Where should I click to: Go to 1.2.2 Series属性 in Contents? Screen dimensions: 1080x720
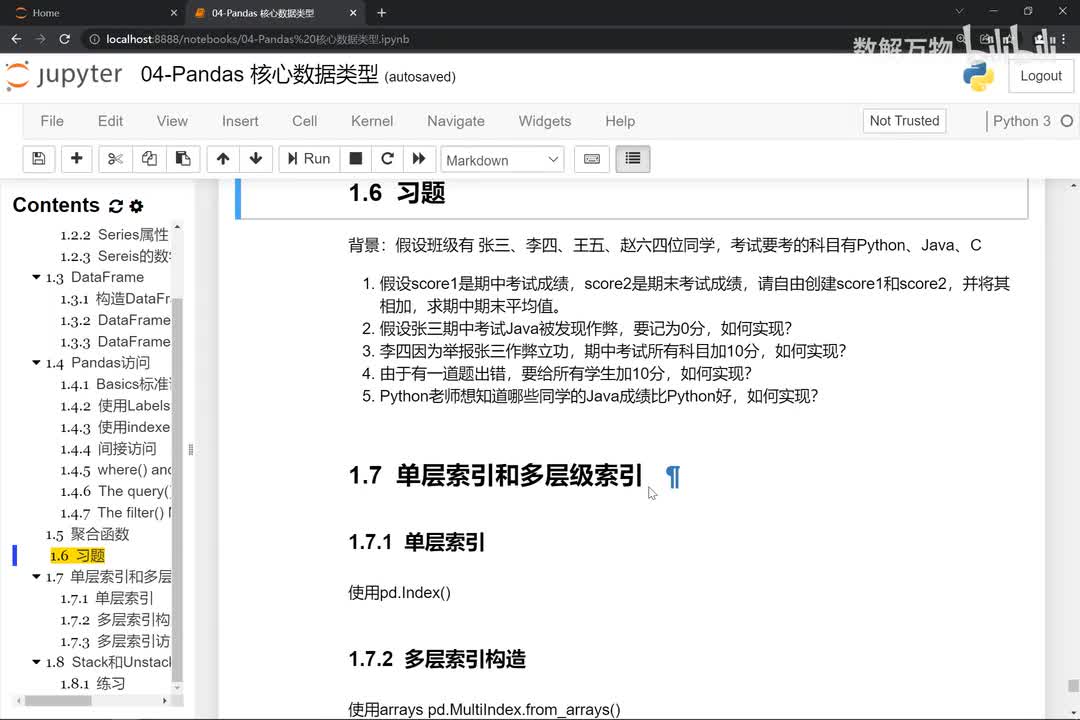click(114, 234)
